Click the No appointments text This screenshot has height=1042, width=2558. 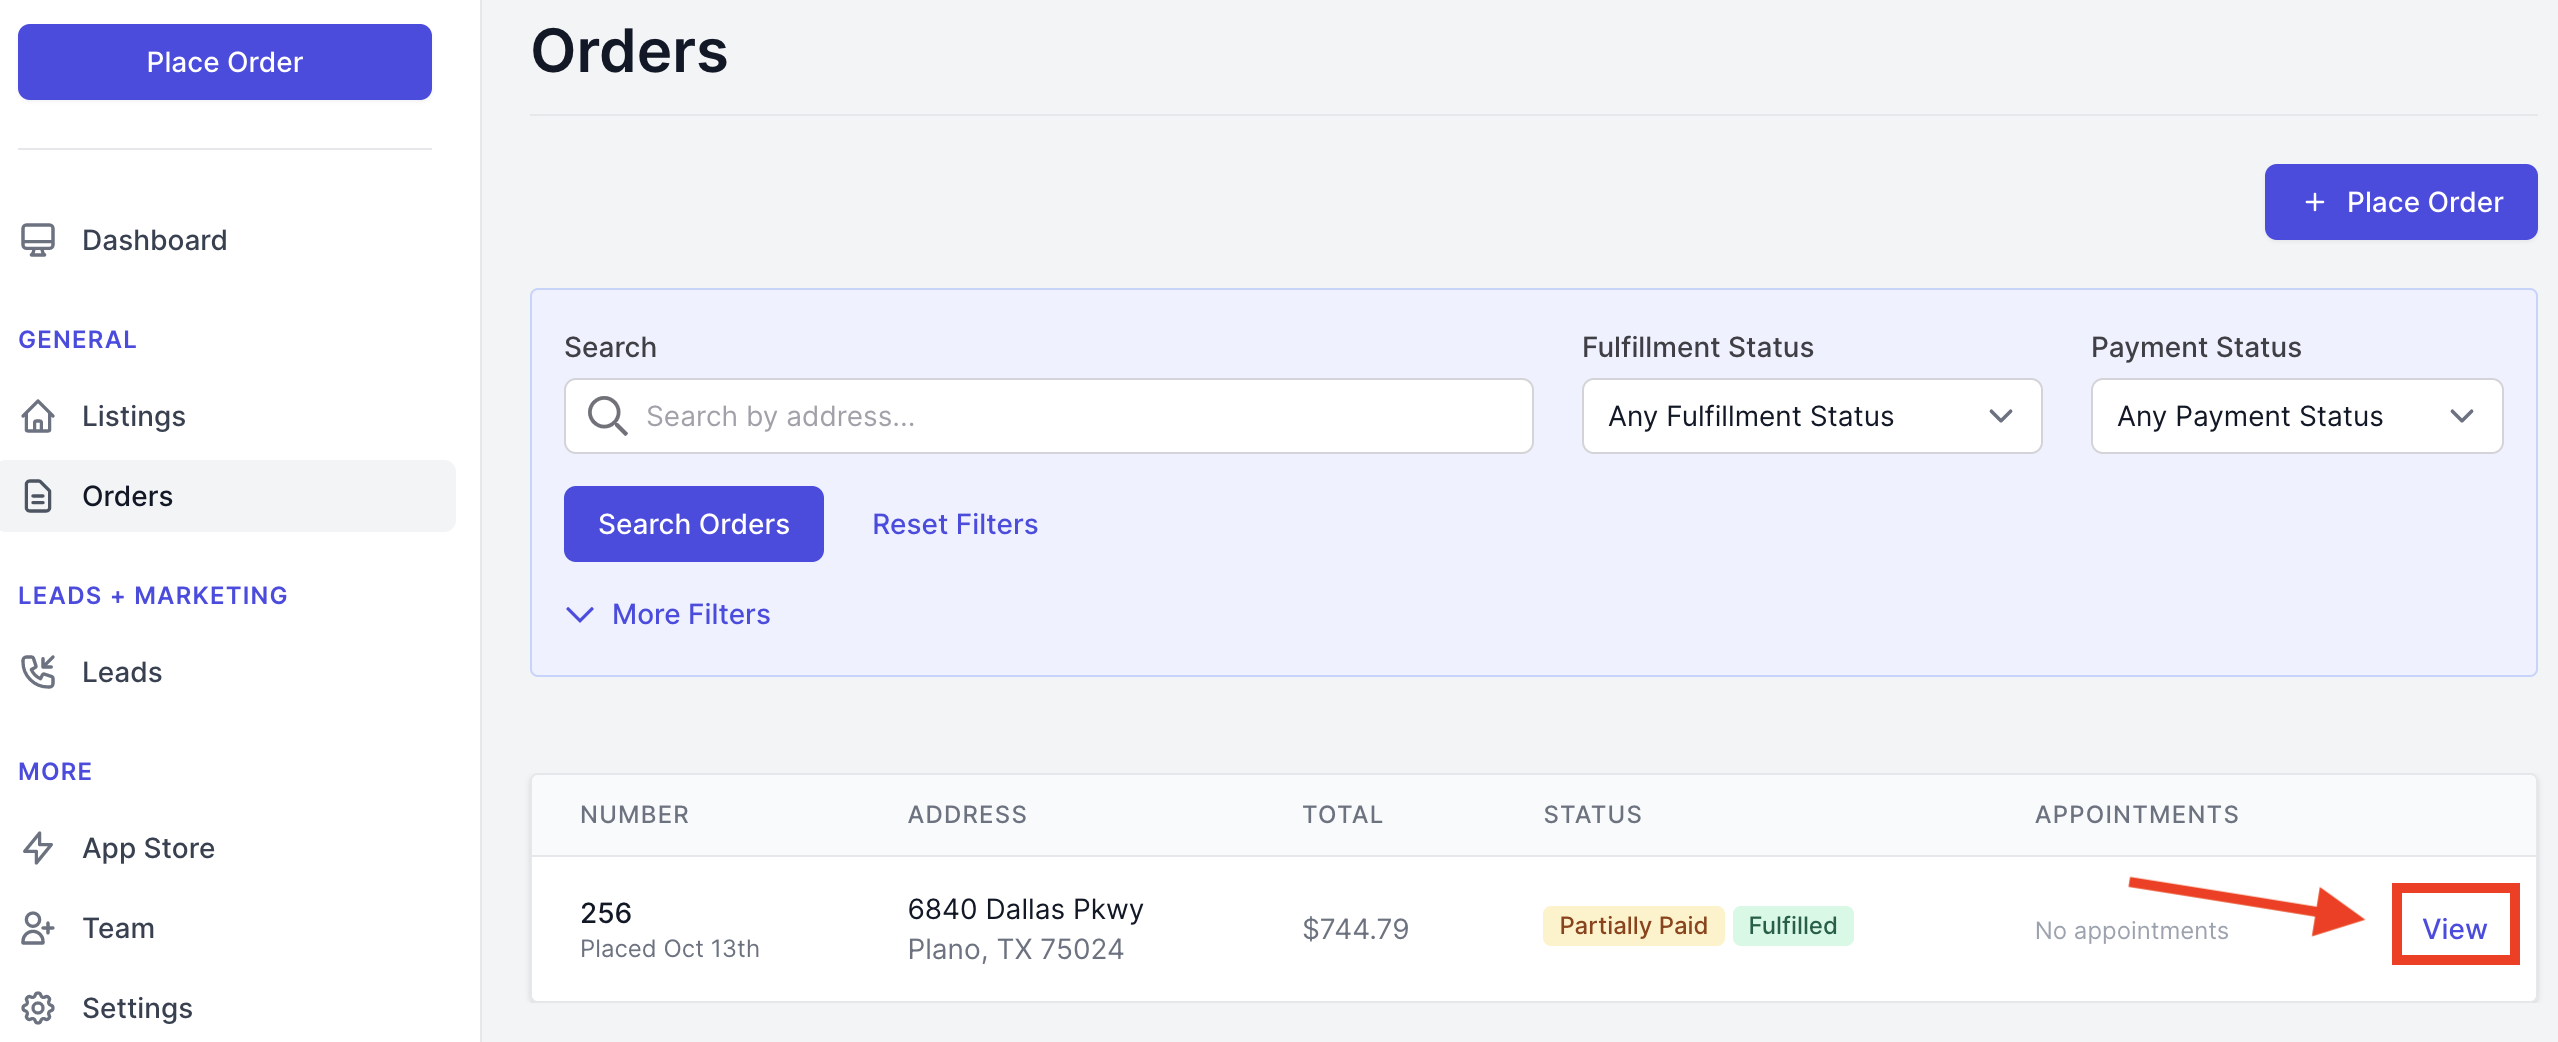click(2131, 931)
